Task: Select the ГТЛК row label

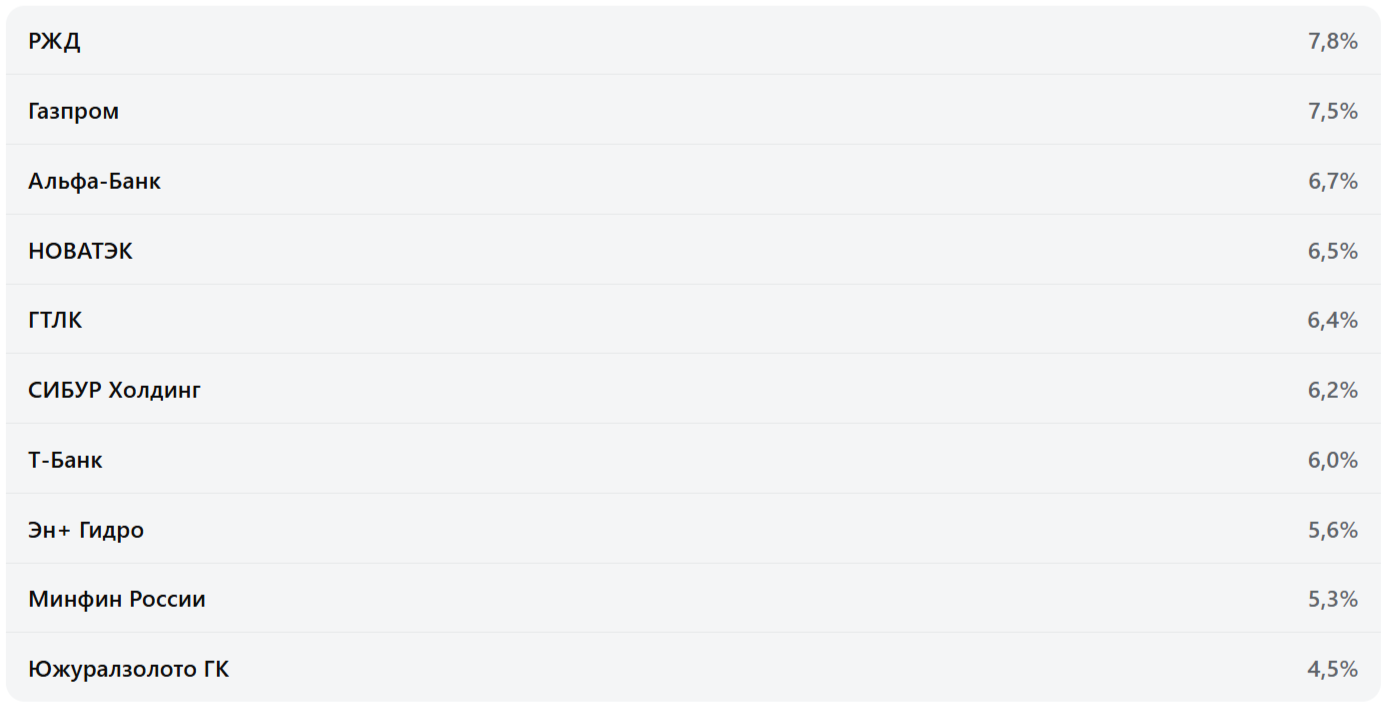Action: click(55, 320)
